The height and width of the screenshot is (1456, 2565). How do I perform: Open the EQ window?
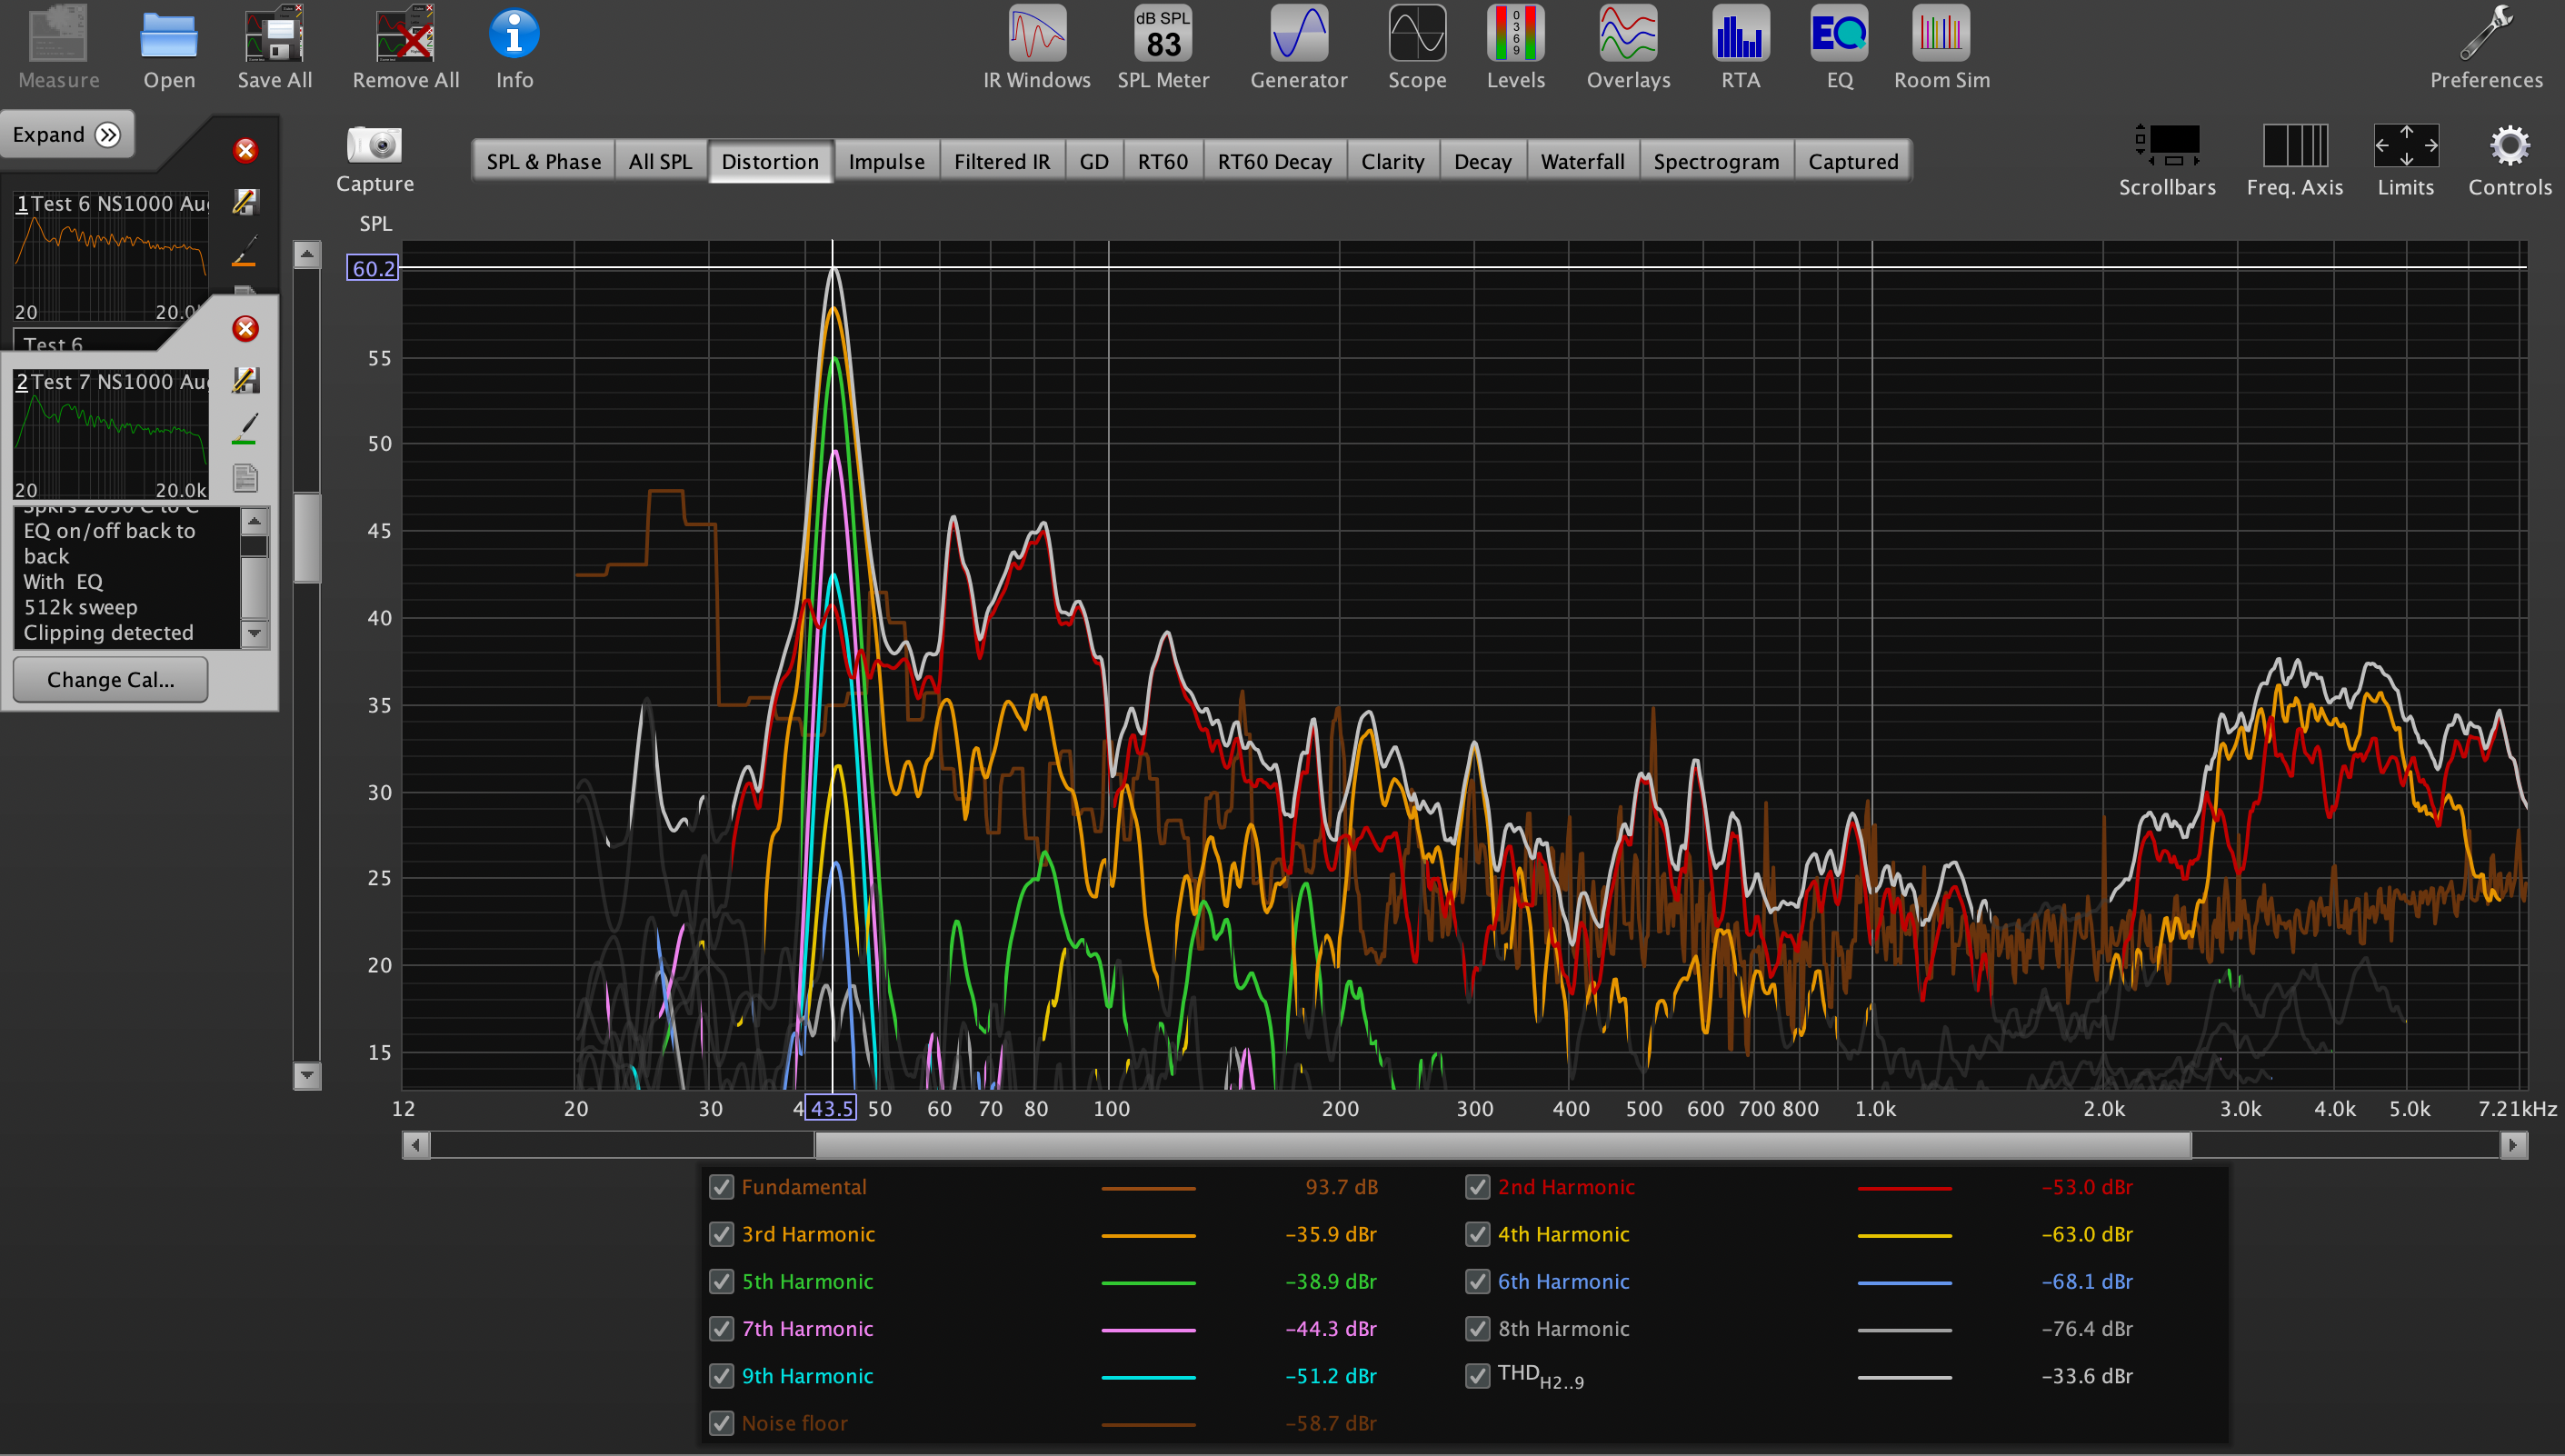1839,33
